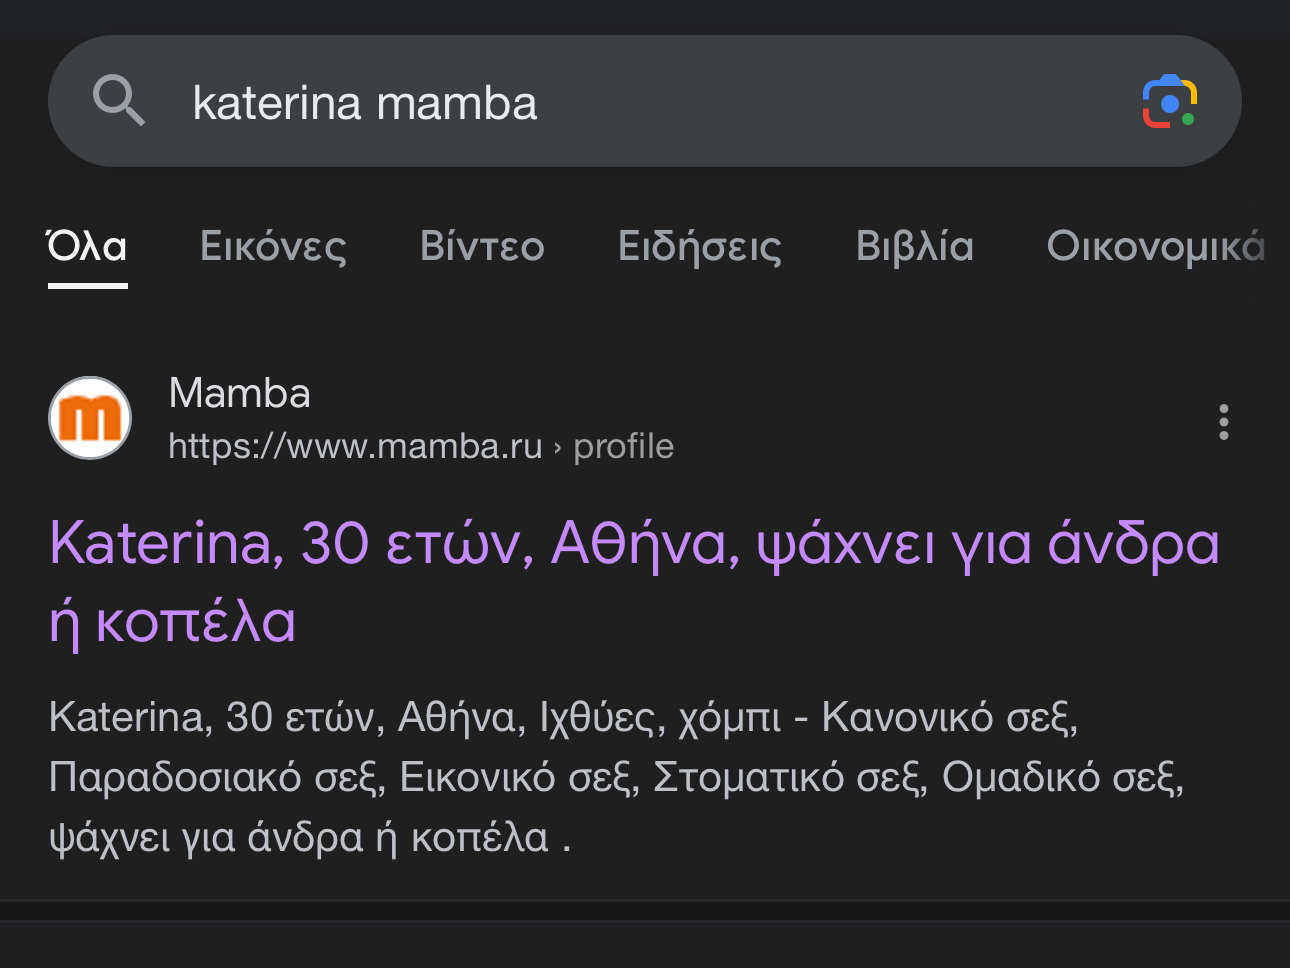Open the three-dot result options menu
This screenshot has width=1290, height=968.
click(x=1223, y=422)
